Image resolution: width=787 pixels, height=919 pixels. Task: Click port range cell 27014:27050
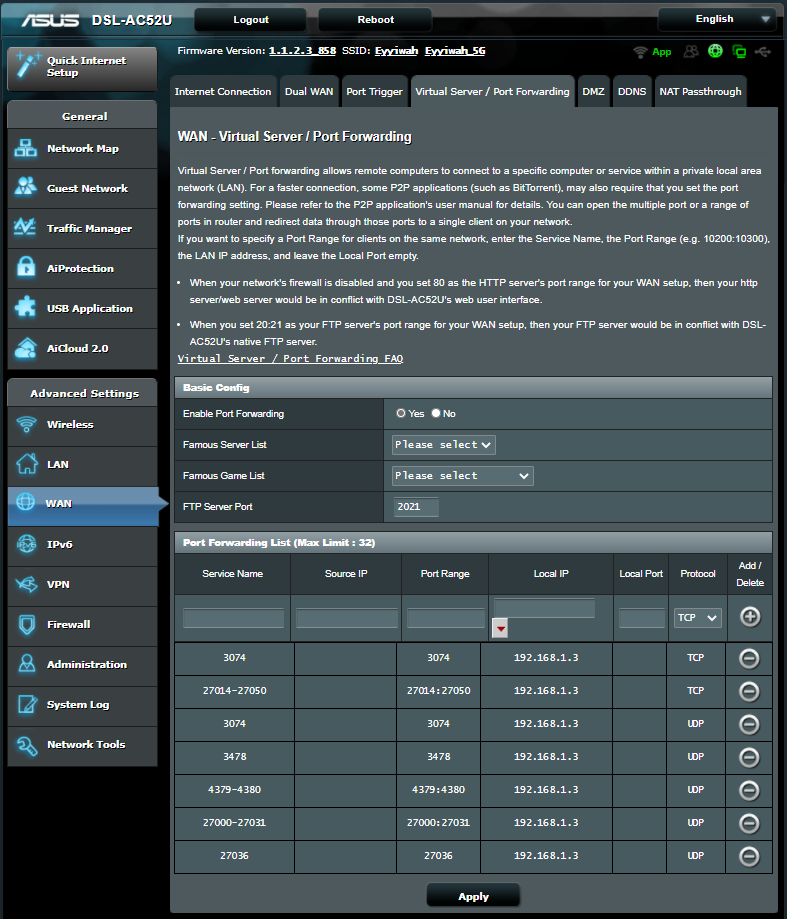click(x=438, y=691)
